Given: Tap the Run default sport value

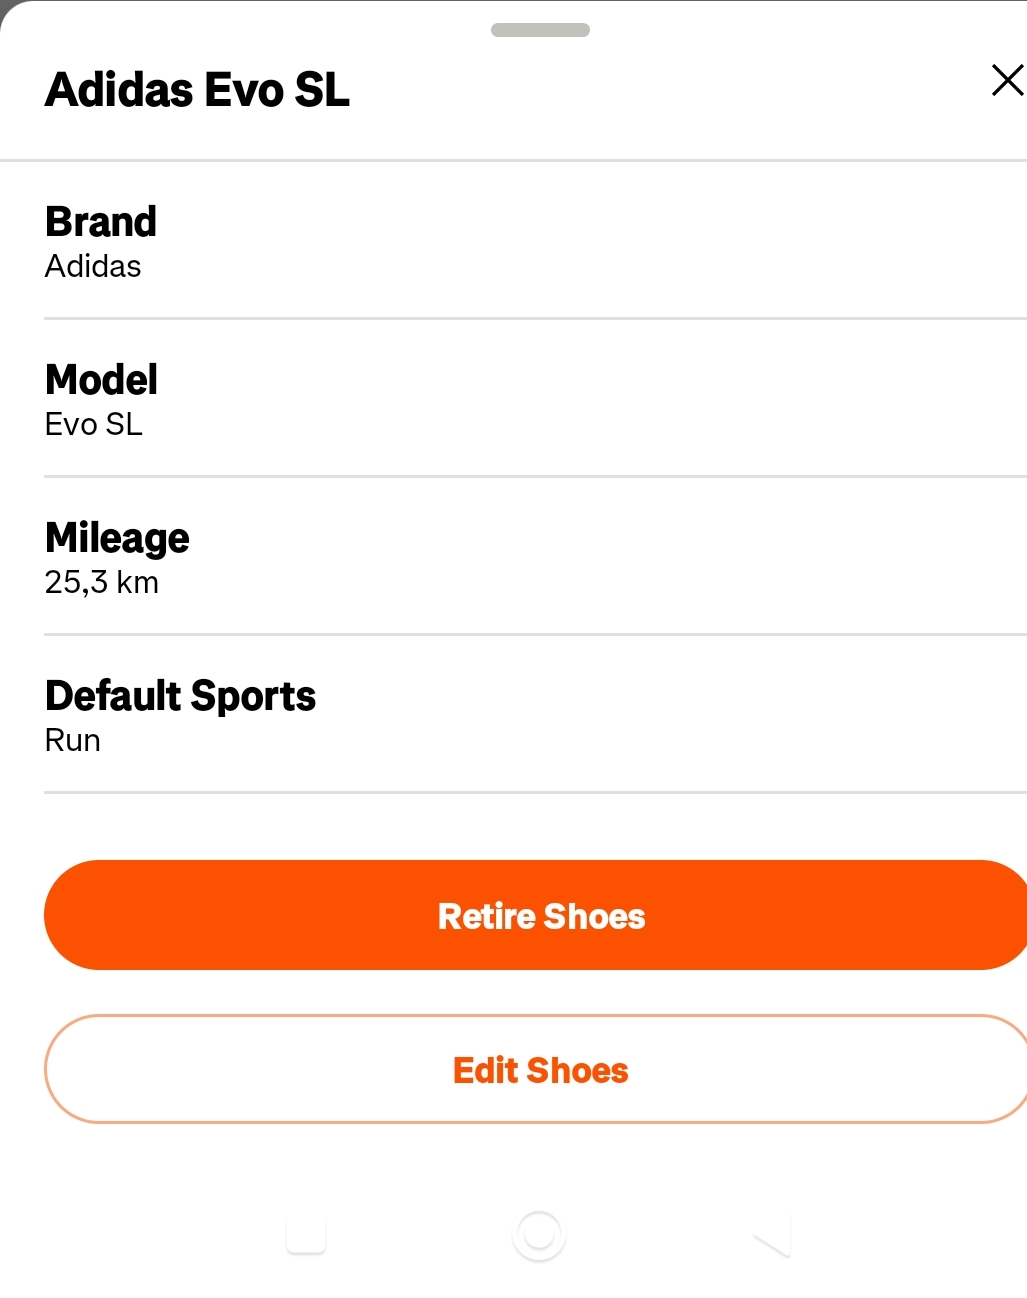Looking at the screenshot, I should 73,740.
